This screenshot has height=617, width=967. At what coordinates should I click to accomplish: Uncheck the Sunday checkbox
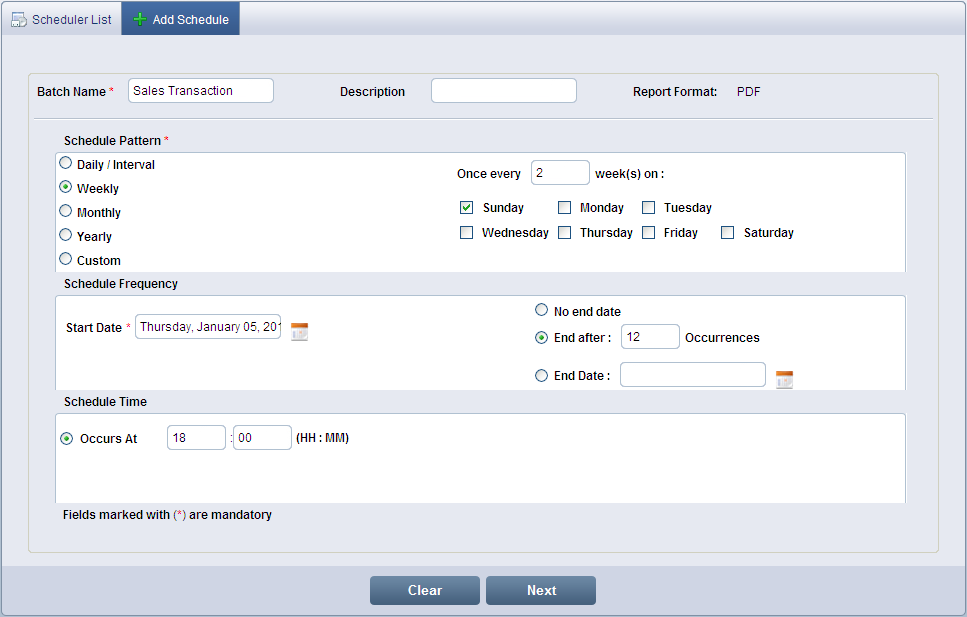(x=466, y=208)
